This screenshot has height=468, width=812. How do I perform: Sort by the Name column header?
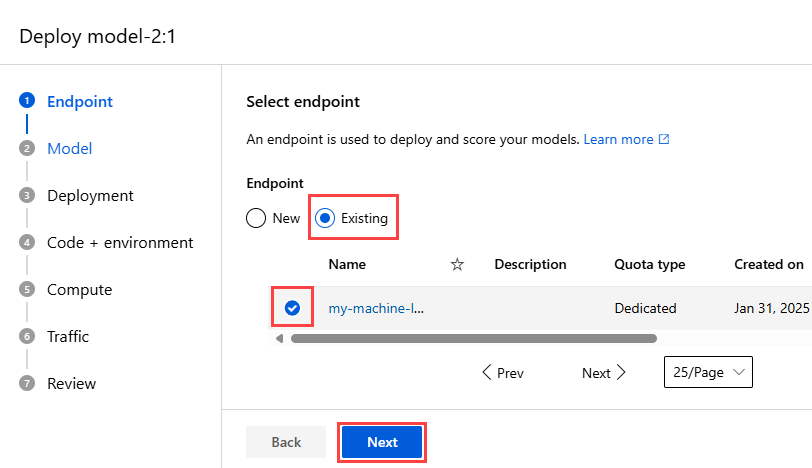347,265
